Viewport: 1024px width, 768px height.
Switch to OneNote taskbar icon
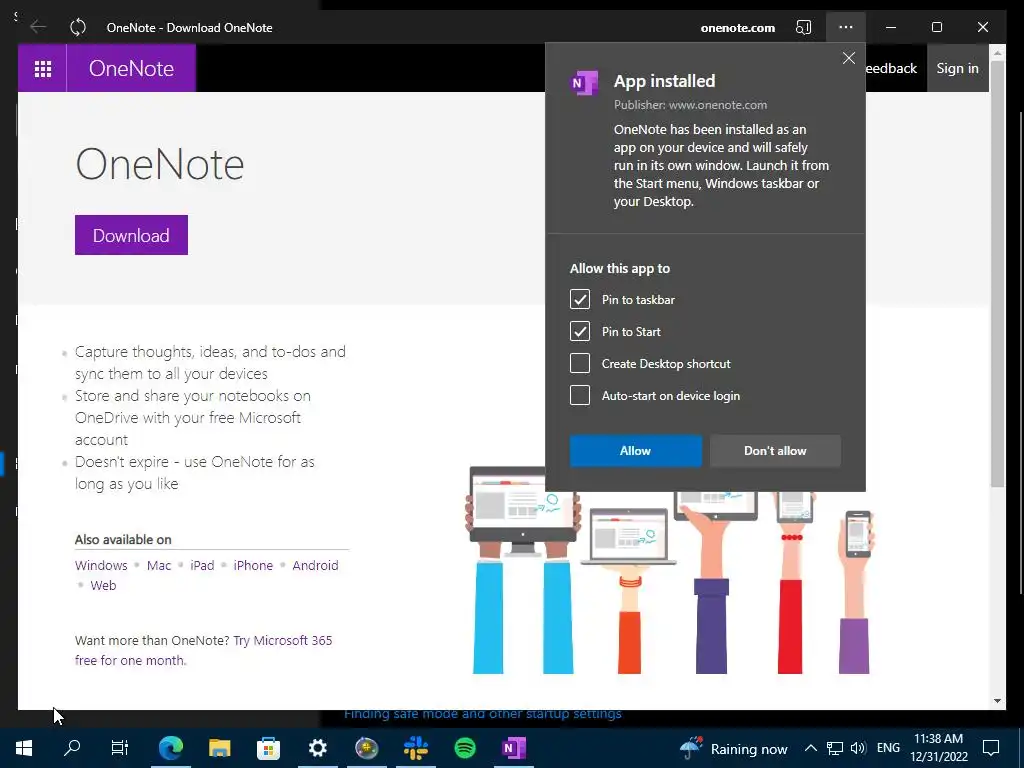tap(514, 748)
